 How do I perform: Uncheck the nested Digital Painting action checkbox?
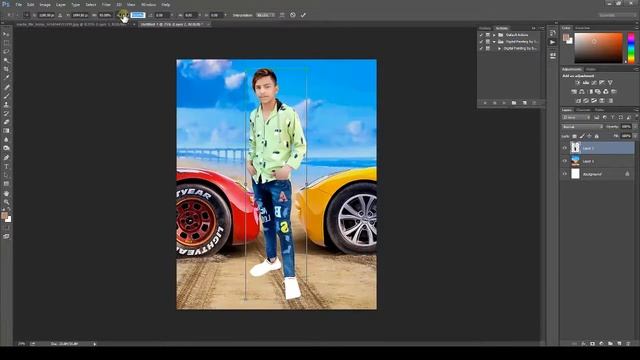[481, 48]
